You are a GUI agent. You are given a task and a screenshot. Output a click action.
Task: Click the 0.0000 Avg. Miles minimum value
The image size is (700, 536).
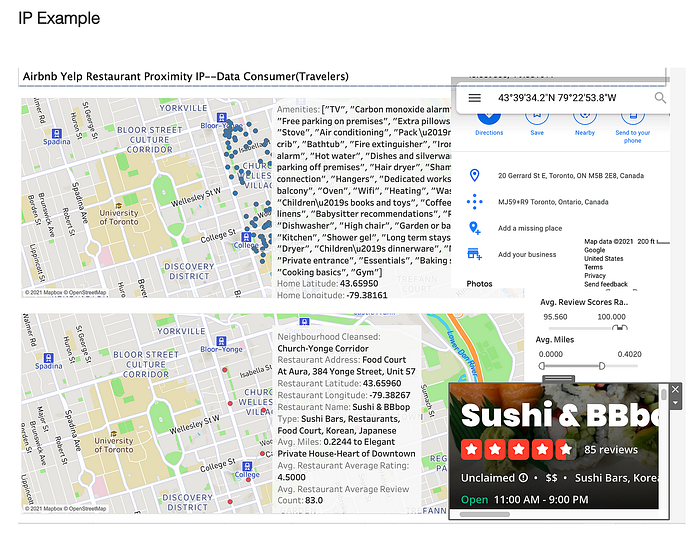click(550, 354)
